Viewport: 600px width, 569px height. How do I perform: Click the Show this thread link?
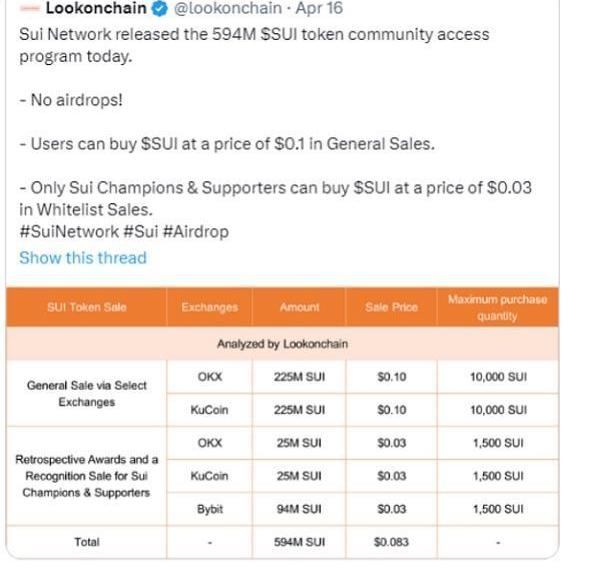point(83,258)
